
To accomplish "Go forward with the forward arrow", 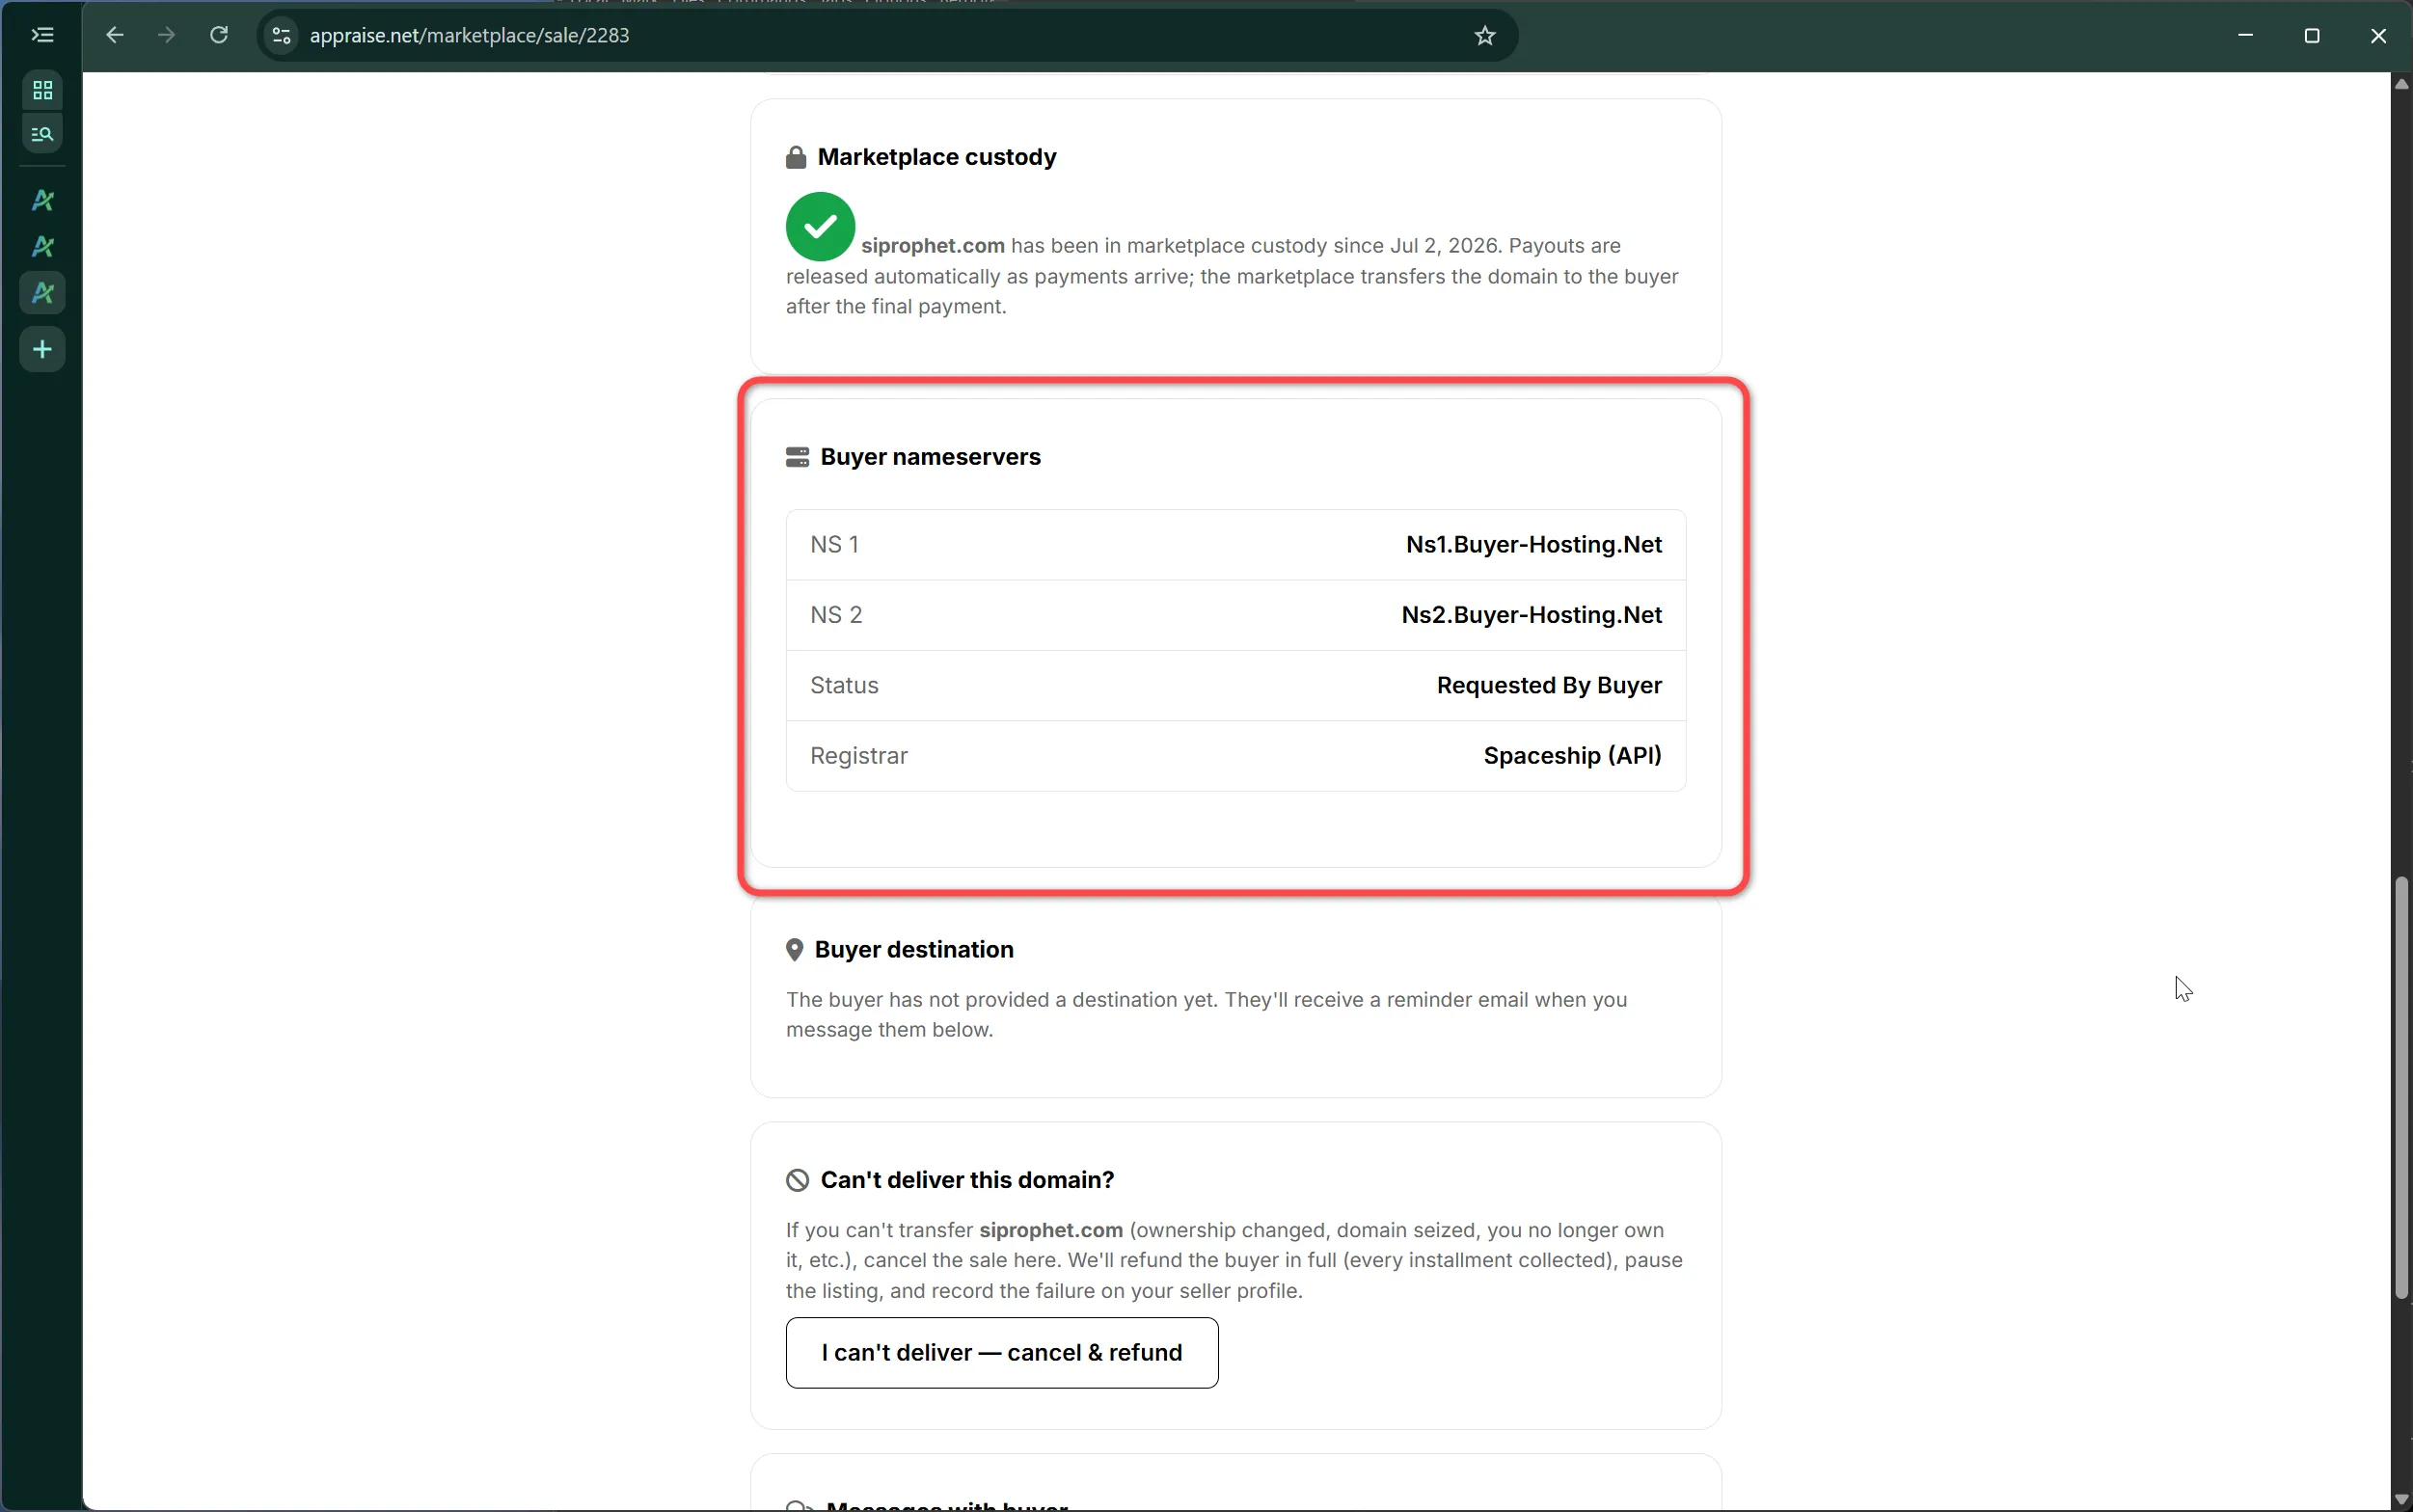I will (167, 35).
